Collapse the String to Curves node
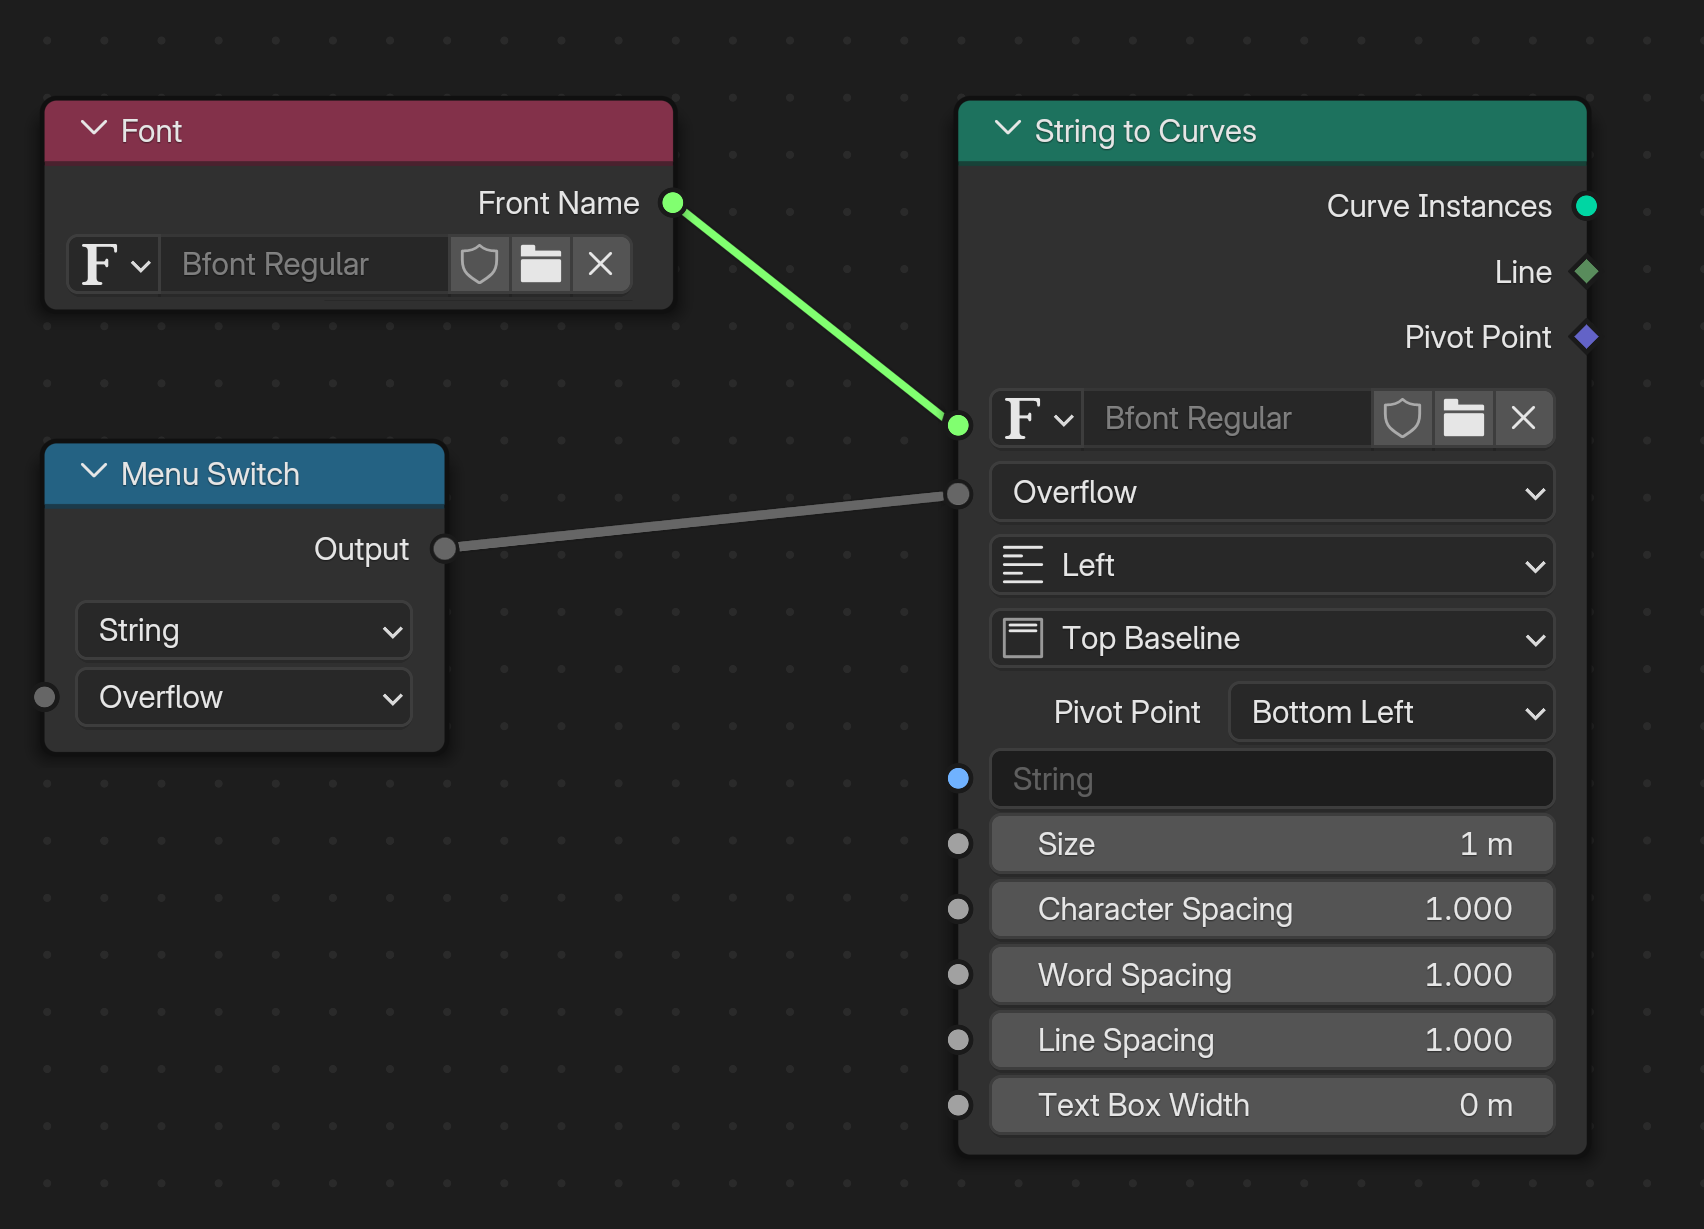The image size is (1704, 1229). (x=1008, y=129)
